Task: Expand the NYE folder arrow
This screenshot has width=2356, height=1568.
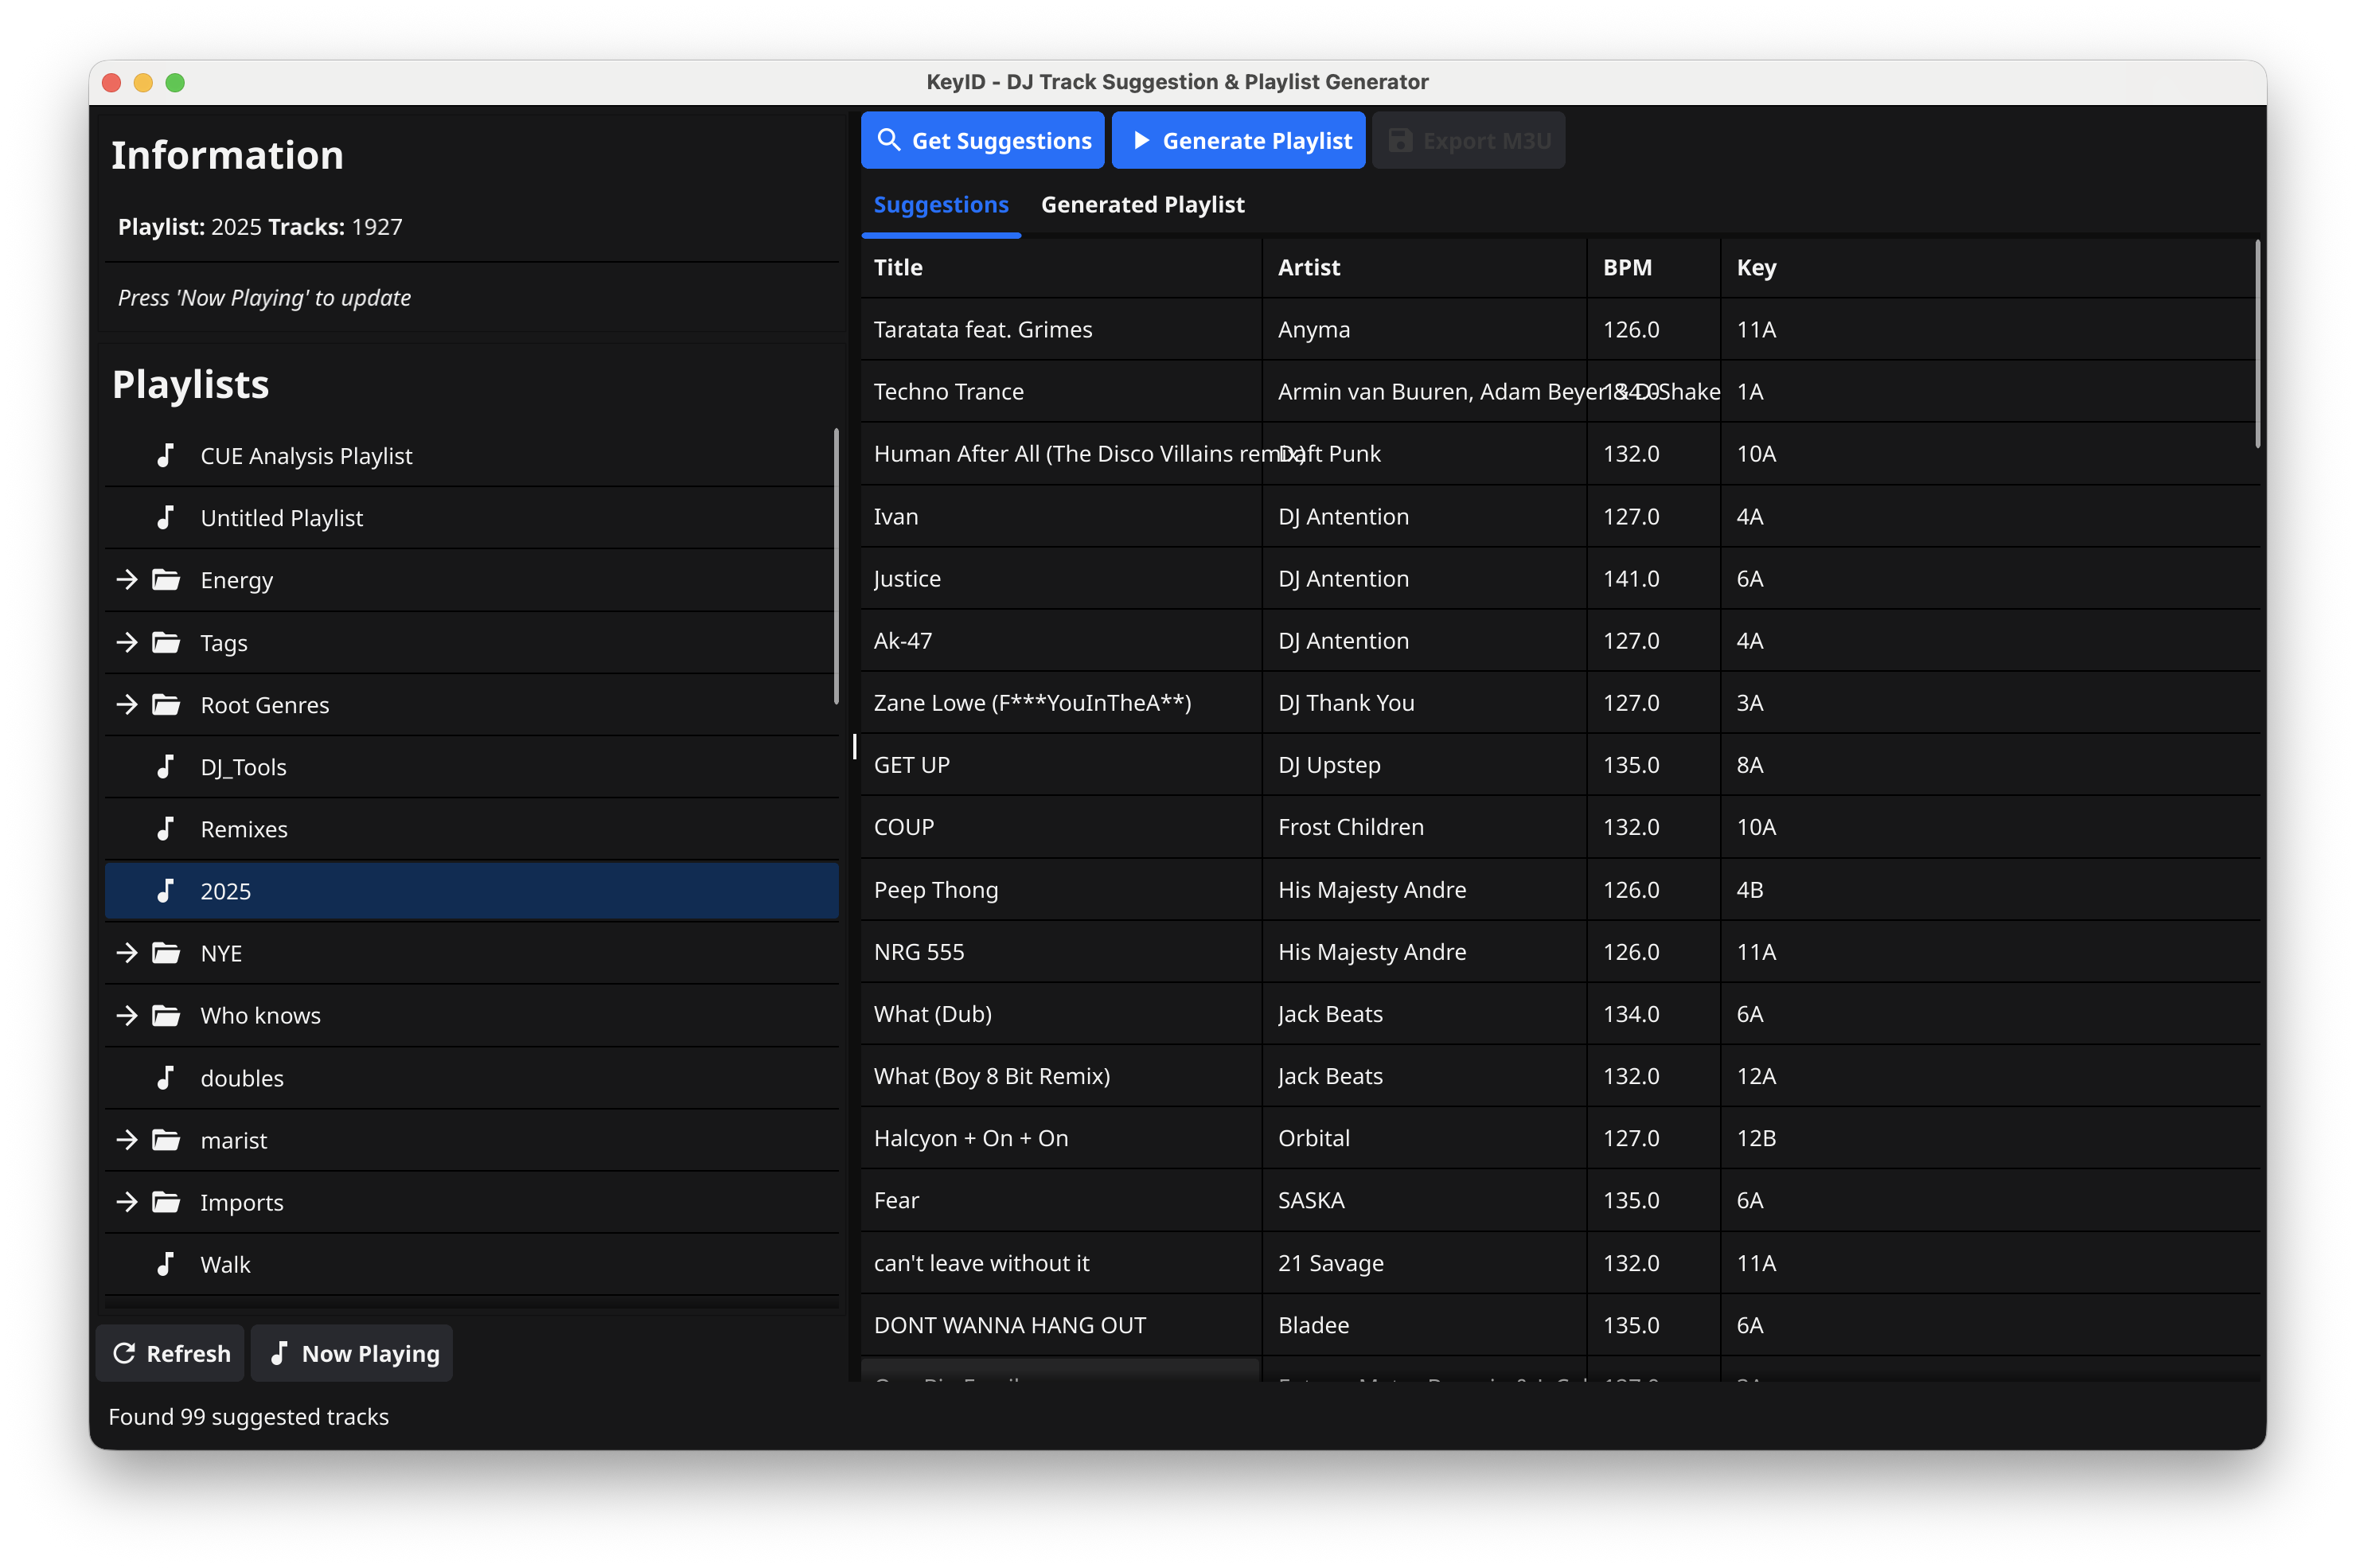Action: coord(126,952)
